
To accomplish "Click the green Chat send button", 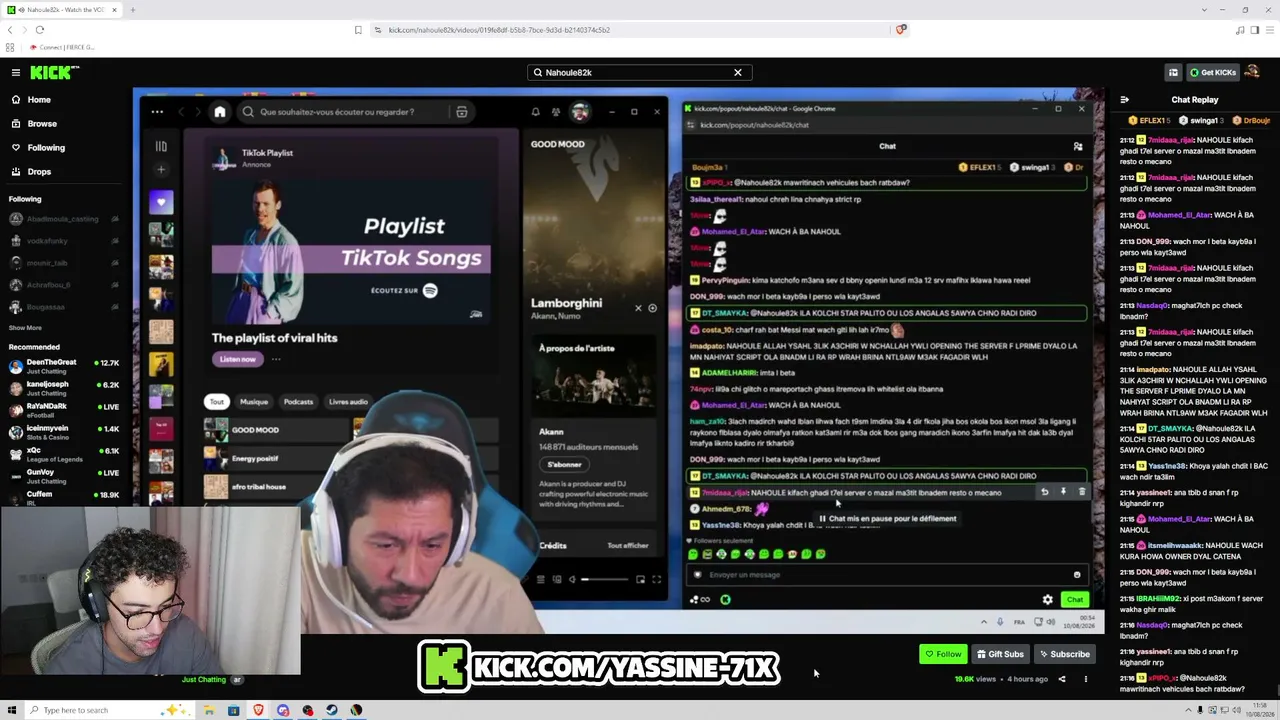I will pos(1075,600).
